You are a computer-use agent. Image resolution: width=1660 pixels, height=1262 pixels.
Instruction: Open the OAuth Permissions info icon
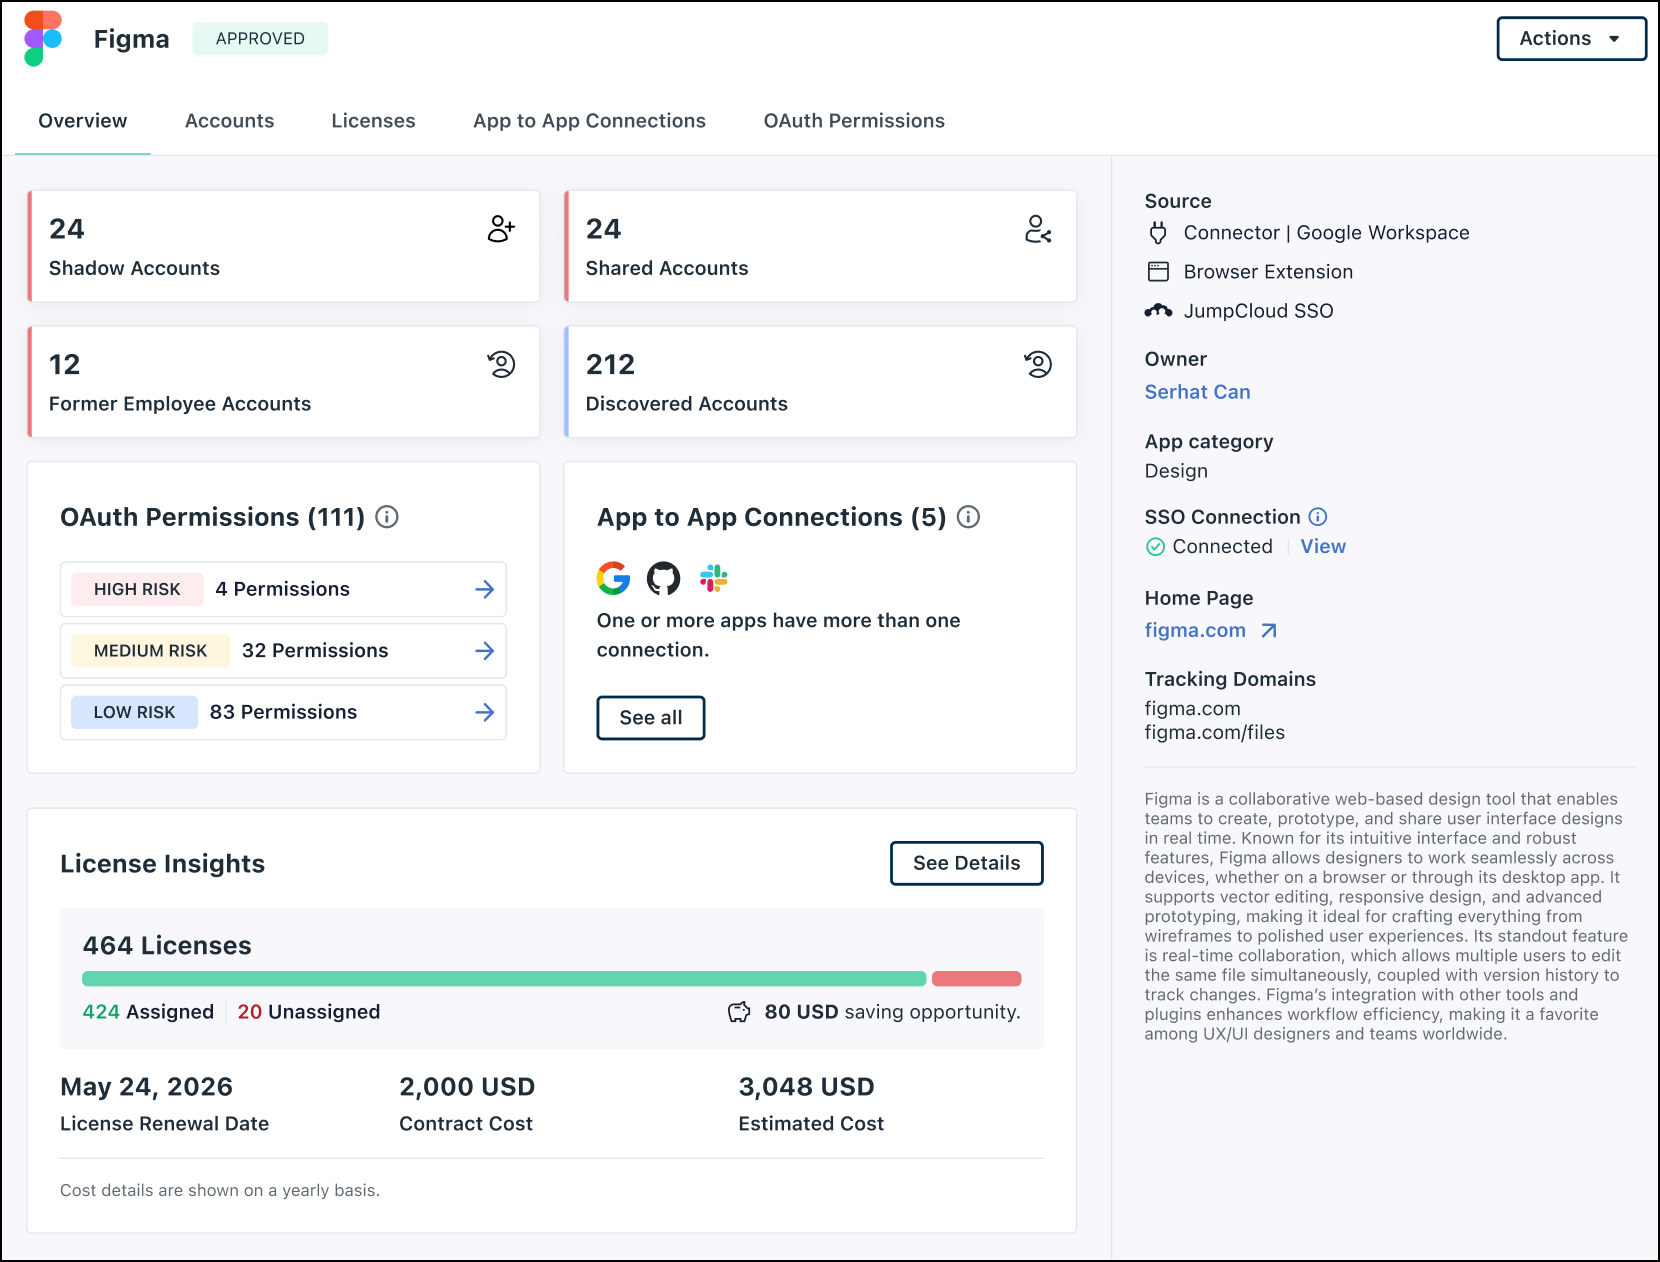coord(388,517)
